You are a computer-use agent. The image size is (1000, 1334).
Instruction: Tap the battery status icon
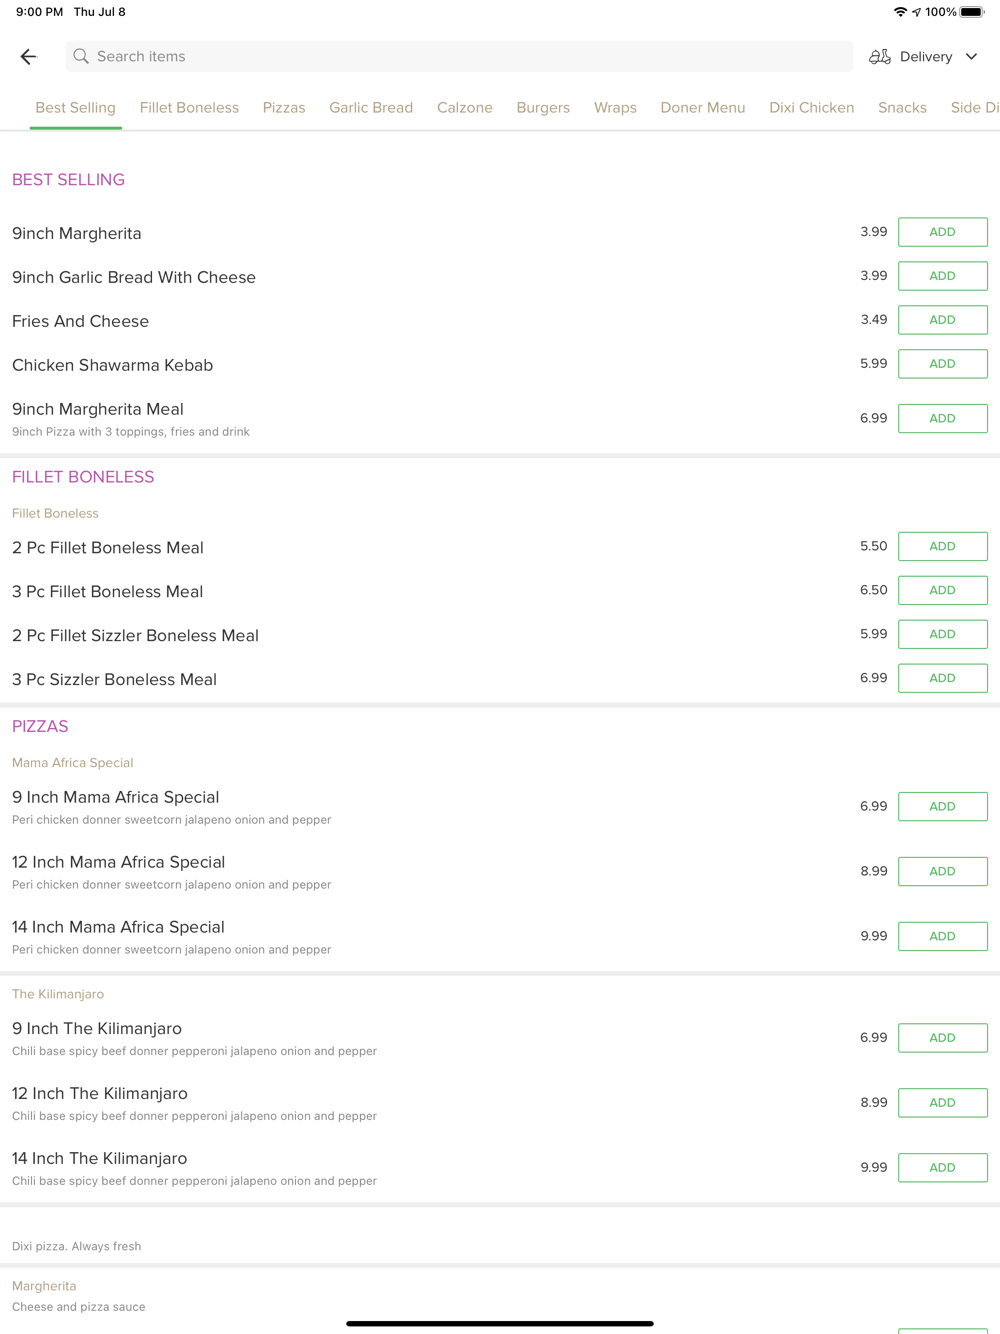coord(972,12)
